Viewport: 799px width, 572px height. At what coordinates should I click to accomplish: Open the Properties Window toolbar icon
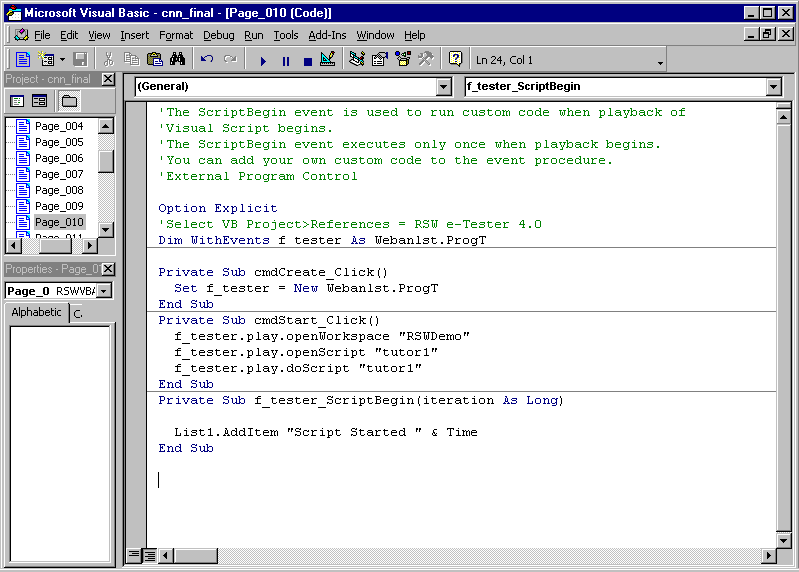tap(380, 60)
